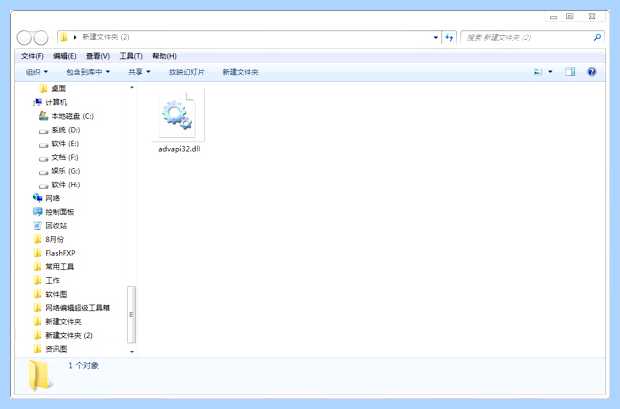The width and height of the screenshot is (620, 409).
Task: Select the 网络编辑超级工具箱 folder
Action: tap(78, 308)
